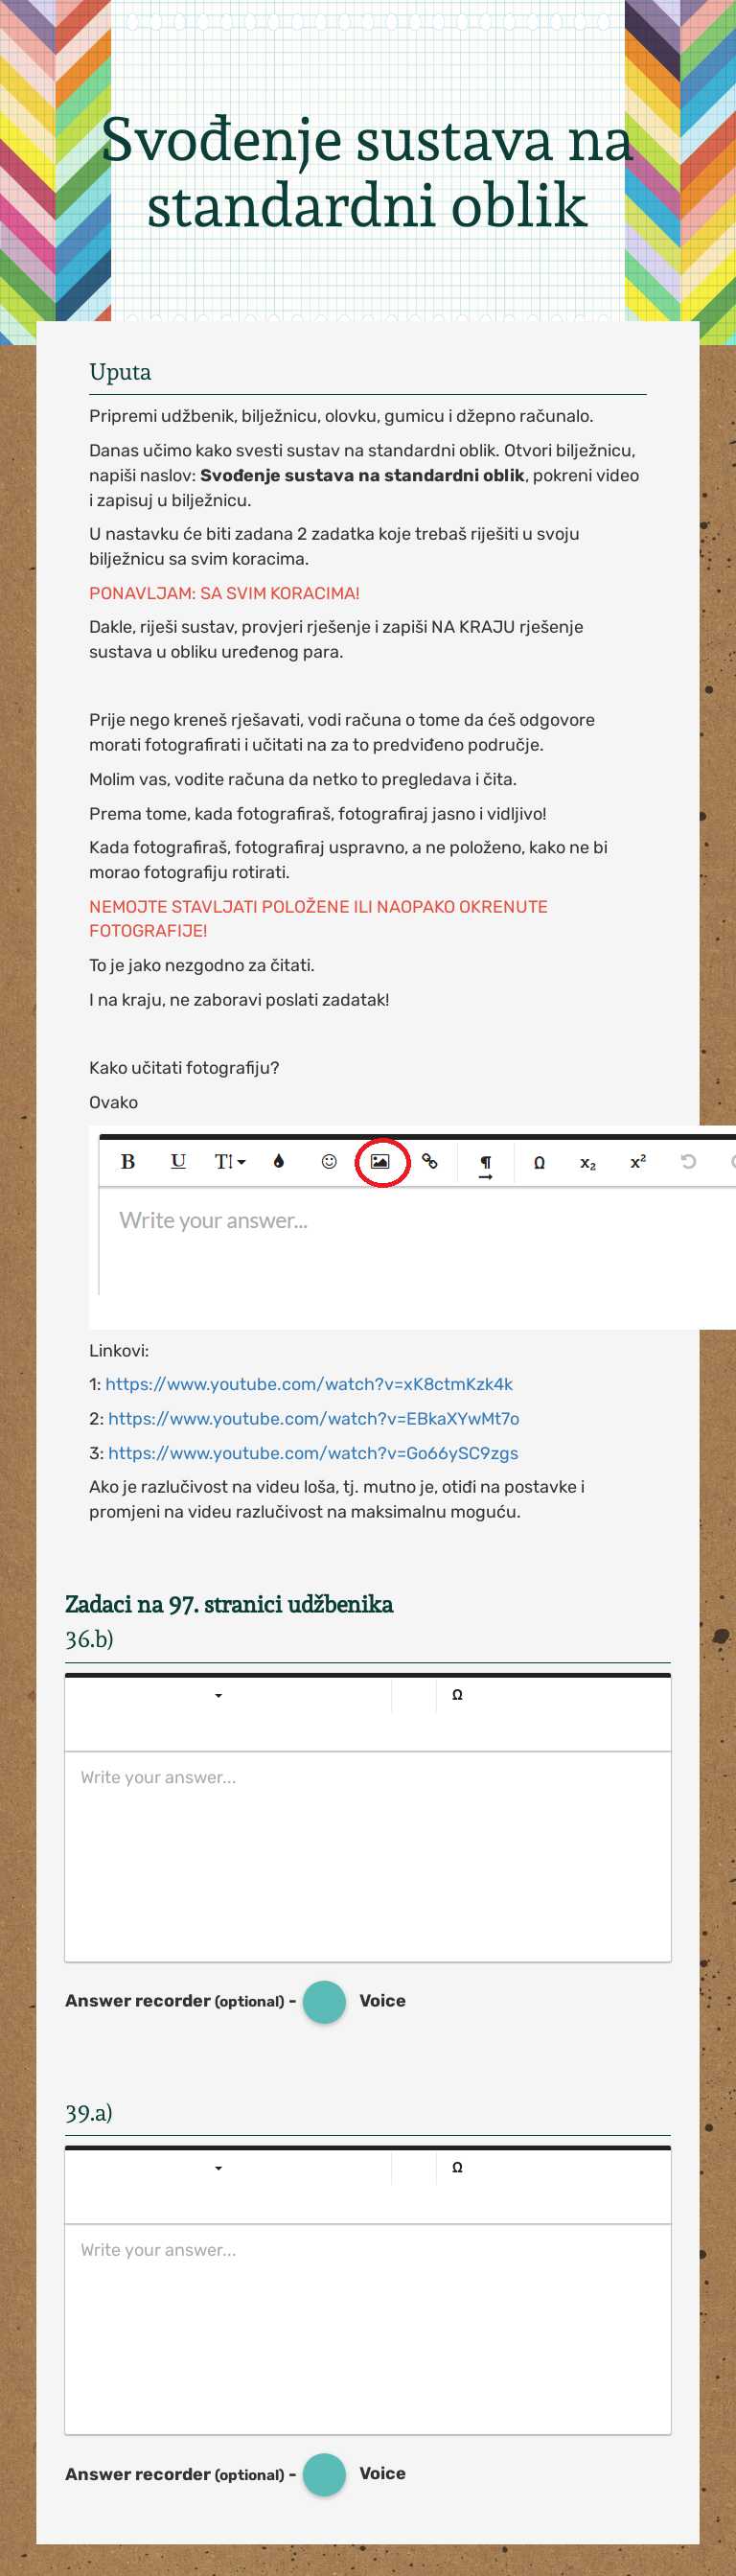Click the 'Uputa' section heading
This screenshot has height=2576, width=736.
[x=120, y=372]
